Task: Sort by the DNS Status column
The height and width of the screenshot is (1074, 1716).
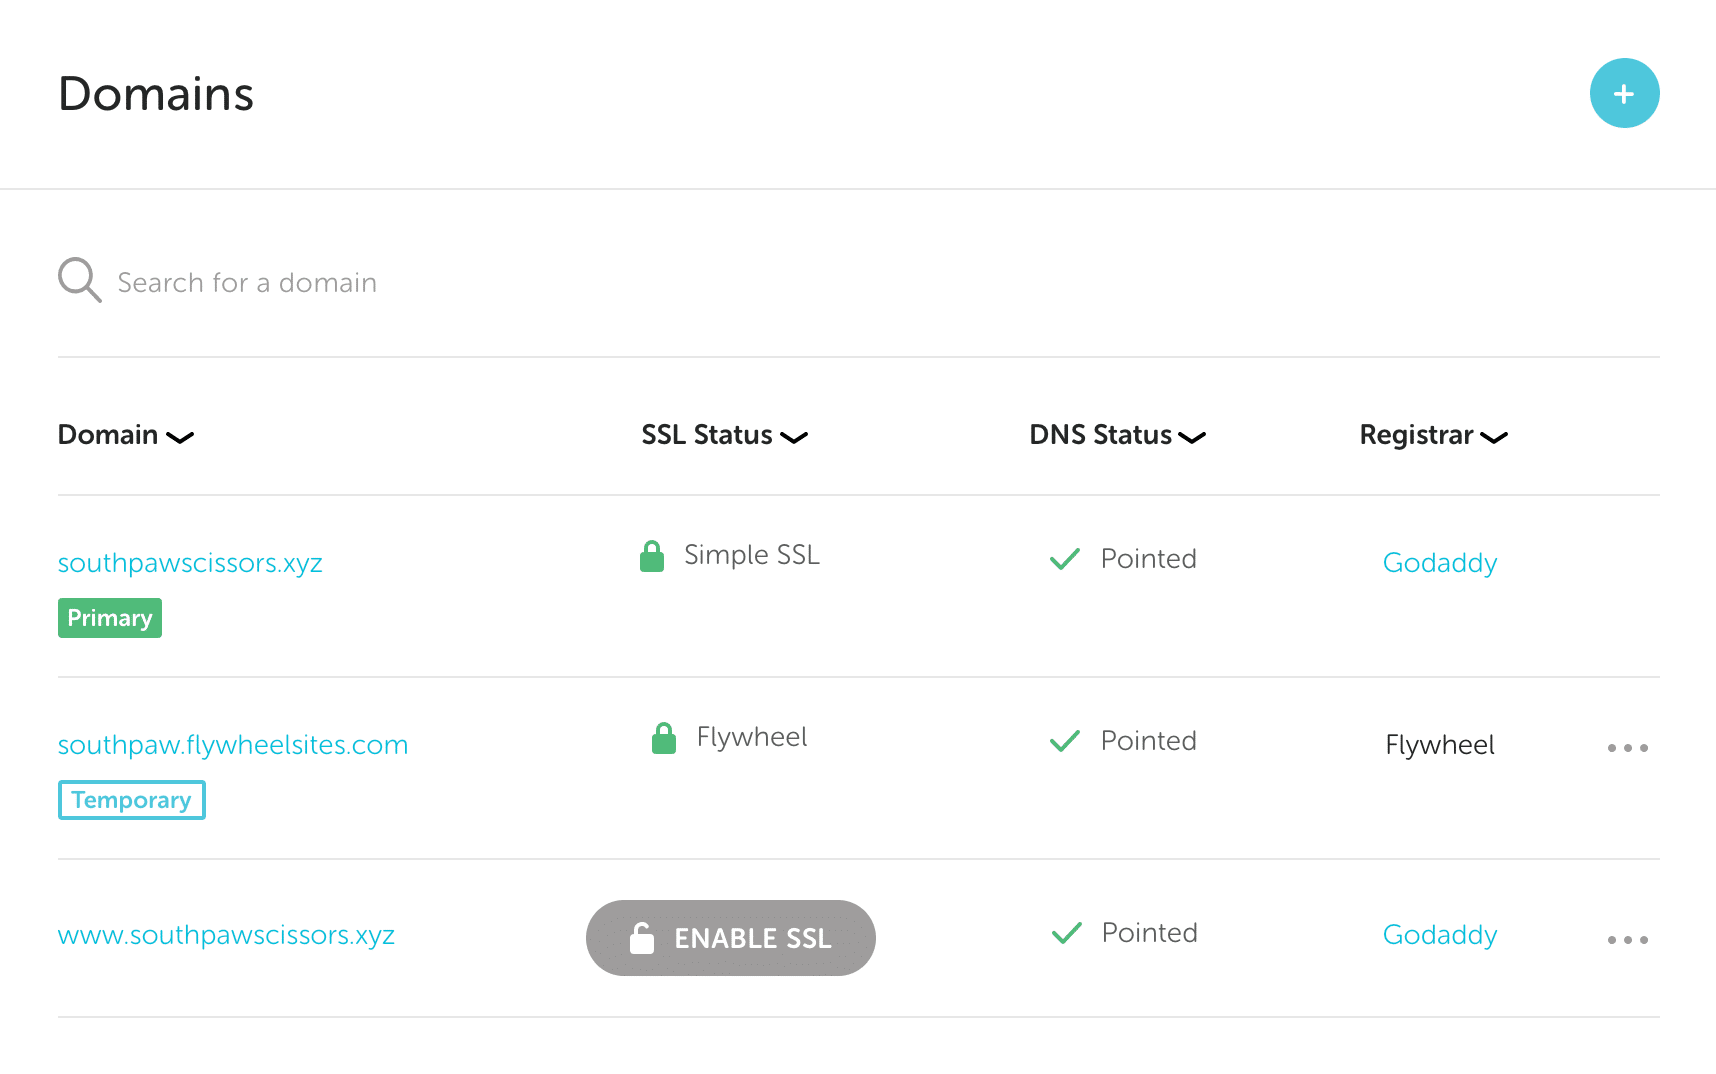Action: pyautogui.click(x=1117, y=435)
